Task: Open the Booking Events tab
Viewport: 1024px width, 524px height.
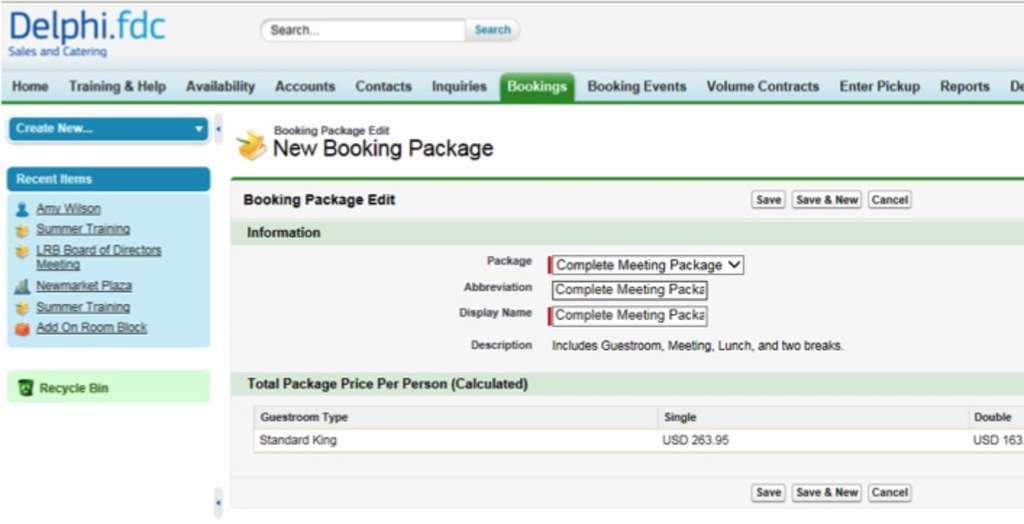Action: tap(637, 87)
